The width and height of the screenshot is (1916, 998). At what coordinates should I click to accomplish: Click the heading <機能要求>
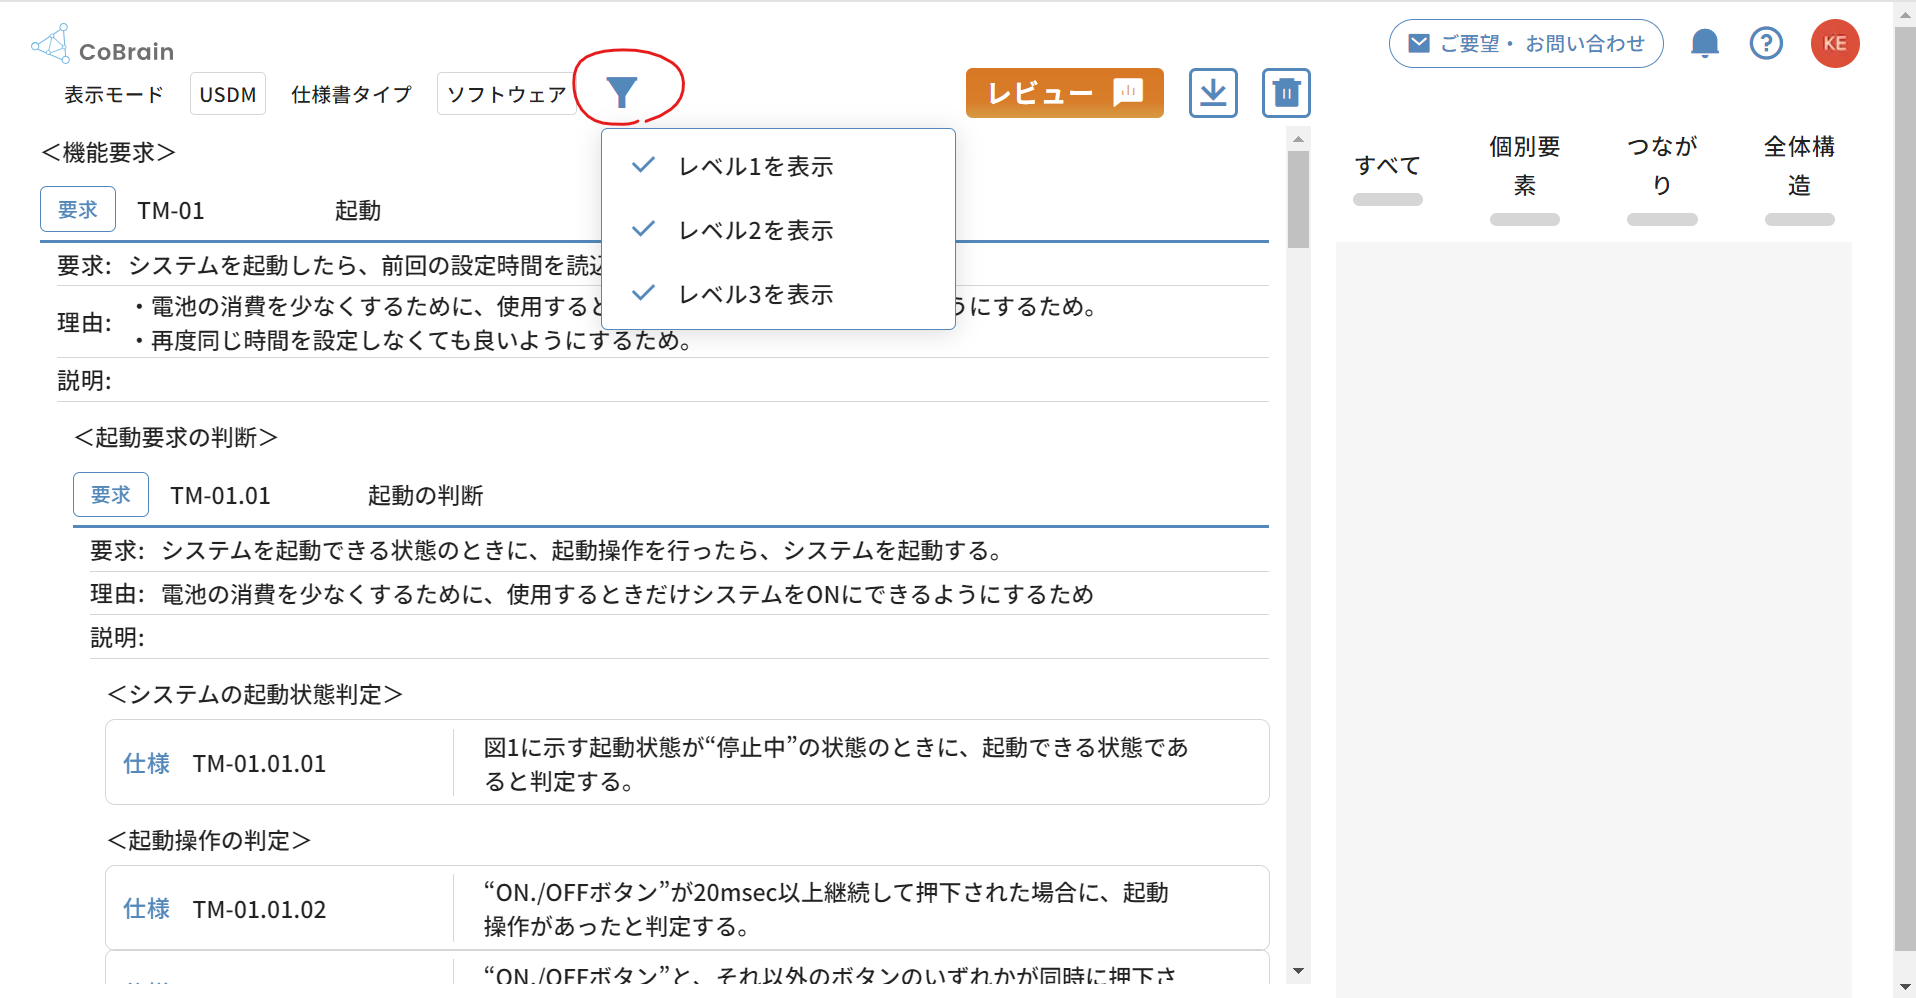click(x=109, y=153)
